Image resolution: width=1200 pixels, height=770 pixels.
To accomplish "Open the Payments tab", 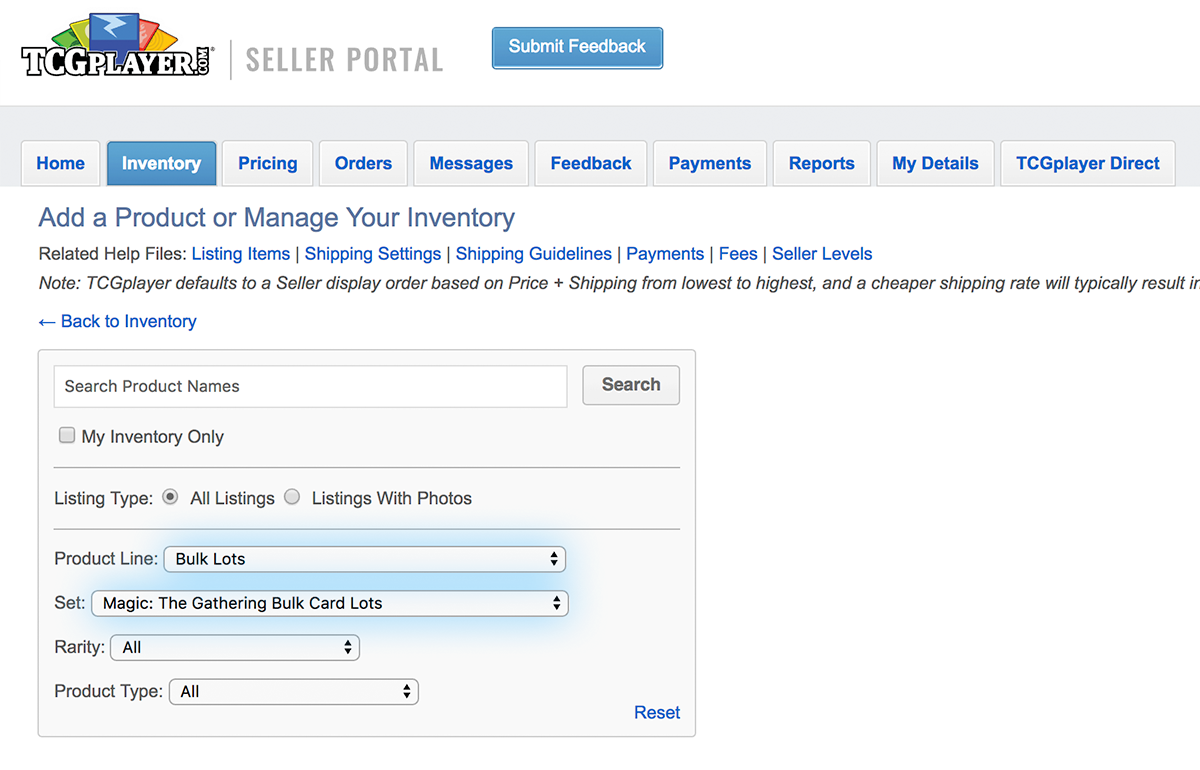I will point(710,163).
